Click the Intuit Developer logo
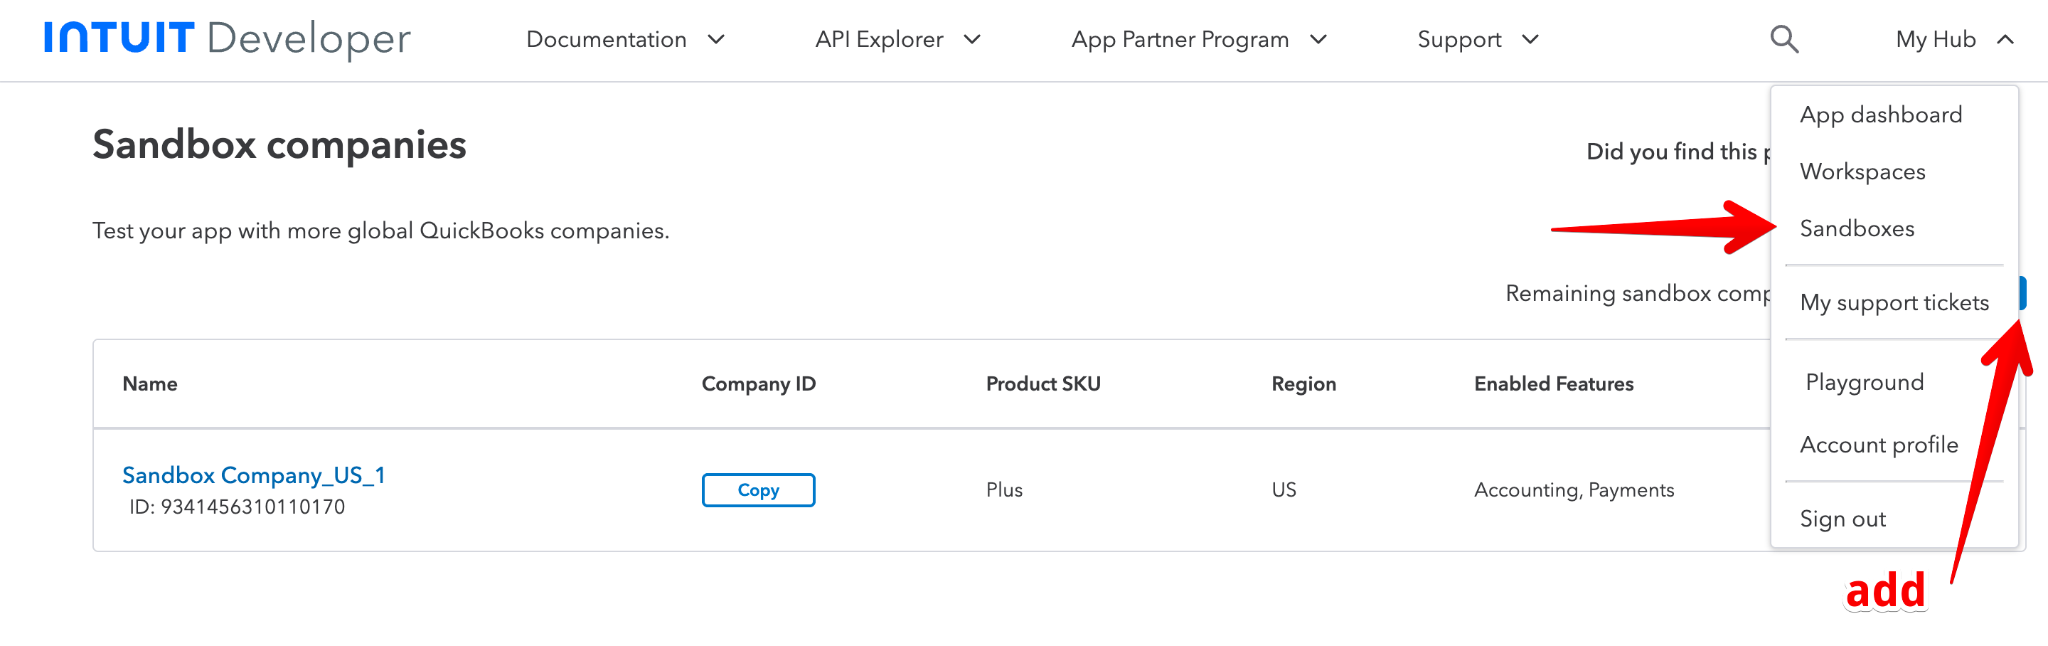This screenshot has width=2048, height=646. pos(227,39)
